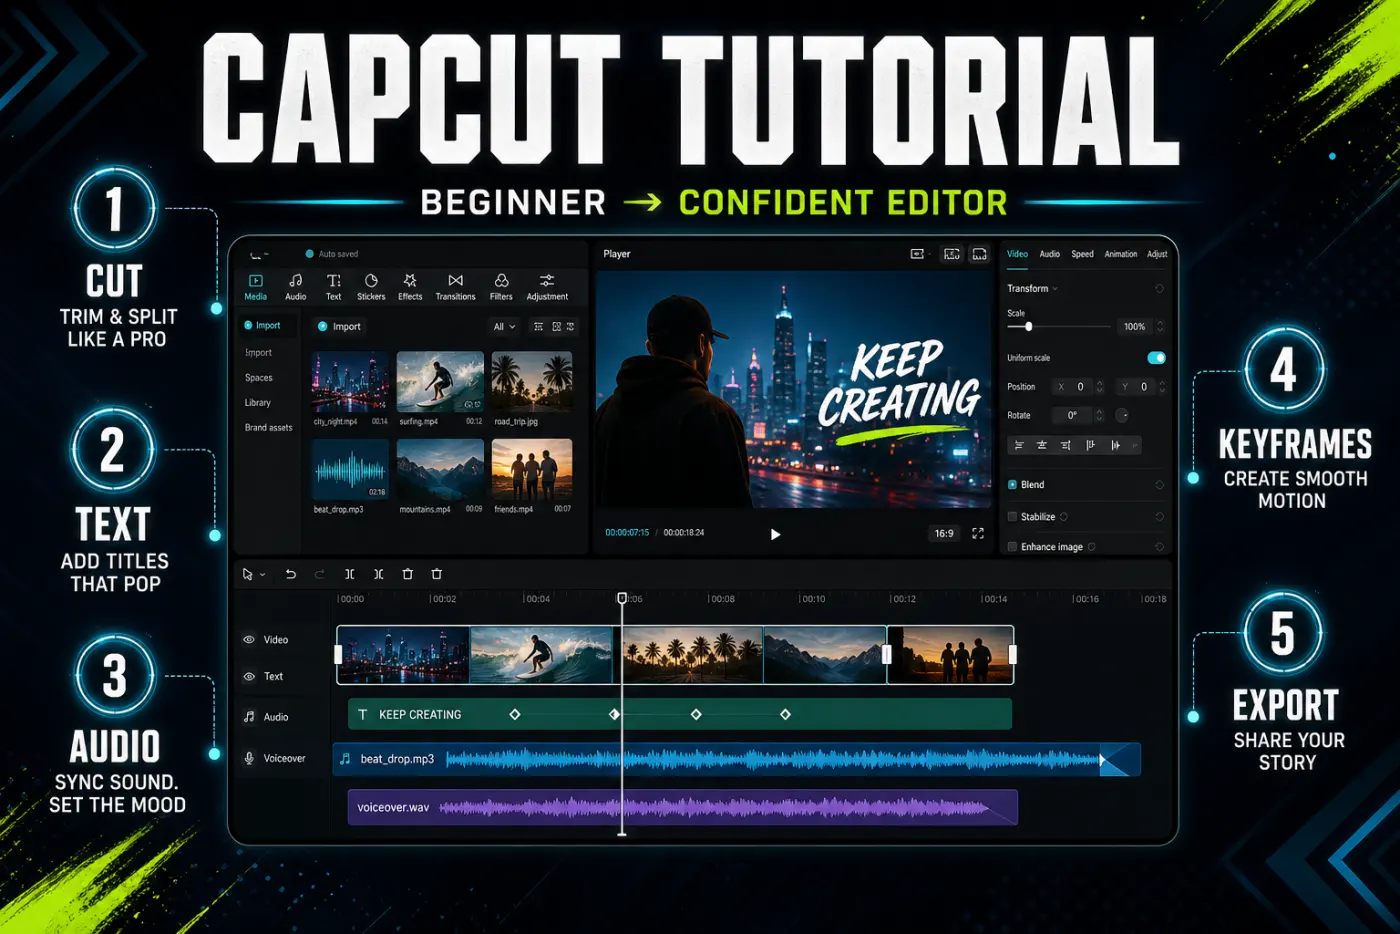The width and height of the screenshot is (1400, 934).
Task: Click the microphone icon of Voiceover track
Action: click(249, 758)
